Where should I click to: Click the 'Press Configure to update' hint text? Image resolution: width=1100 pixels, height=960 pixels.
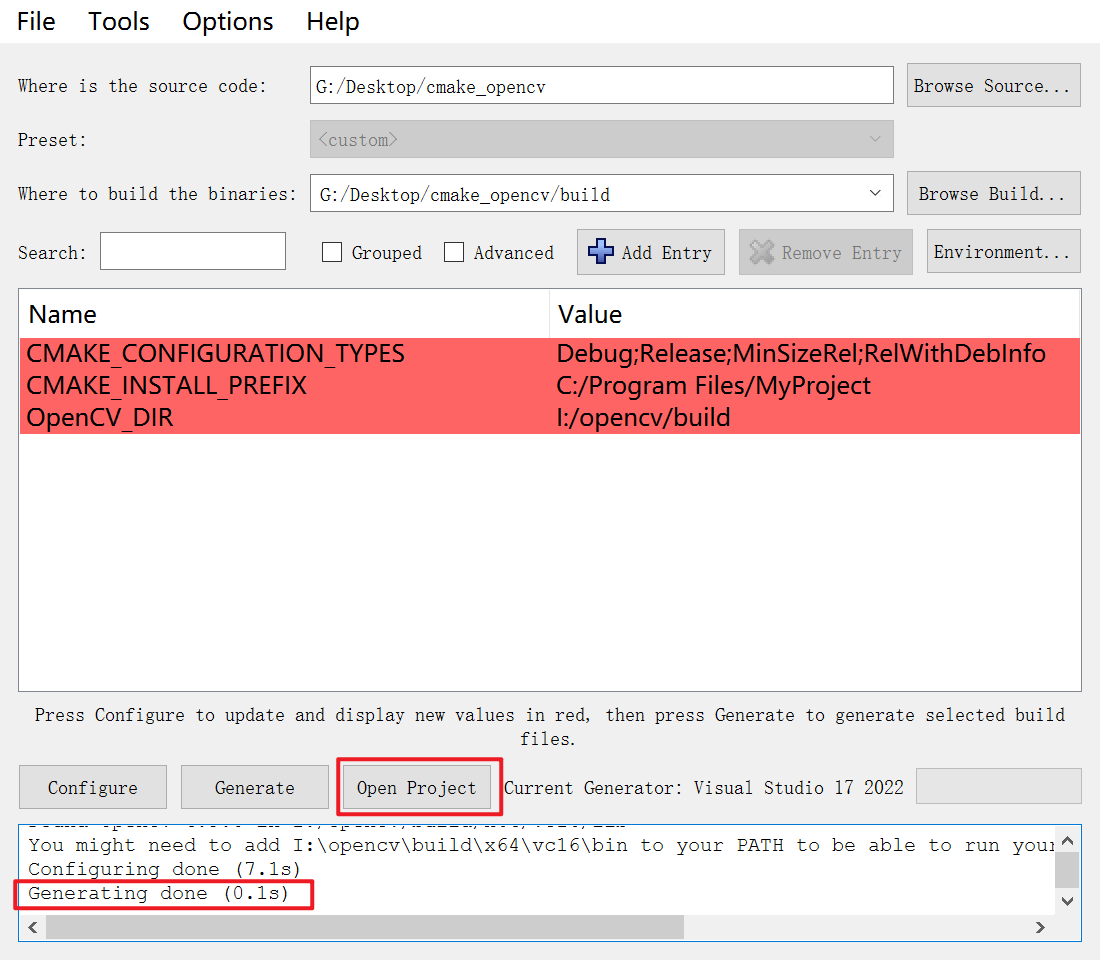pos(550,726)
